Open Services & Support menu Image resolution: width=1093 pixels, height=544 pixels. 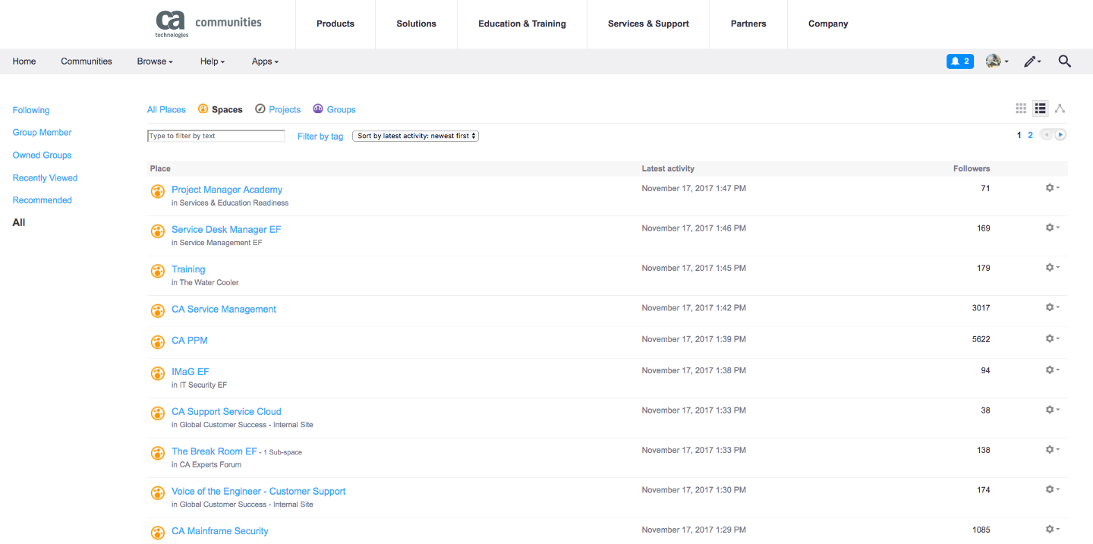pyautogui.click(x=648, y=24)
